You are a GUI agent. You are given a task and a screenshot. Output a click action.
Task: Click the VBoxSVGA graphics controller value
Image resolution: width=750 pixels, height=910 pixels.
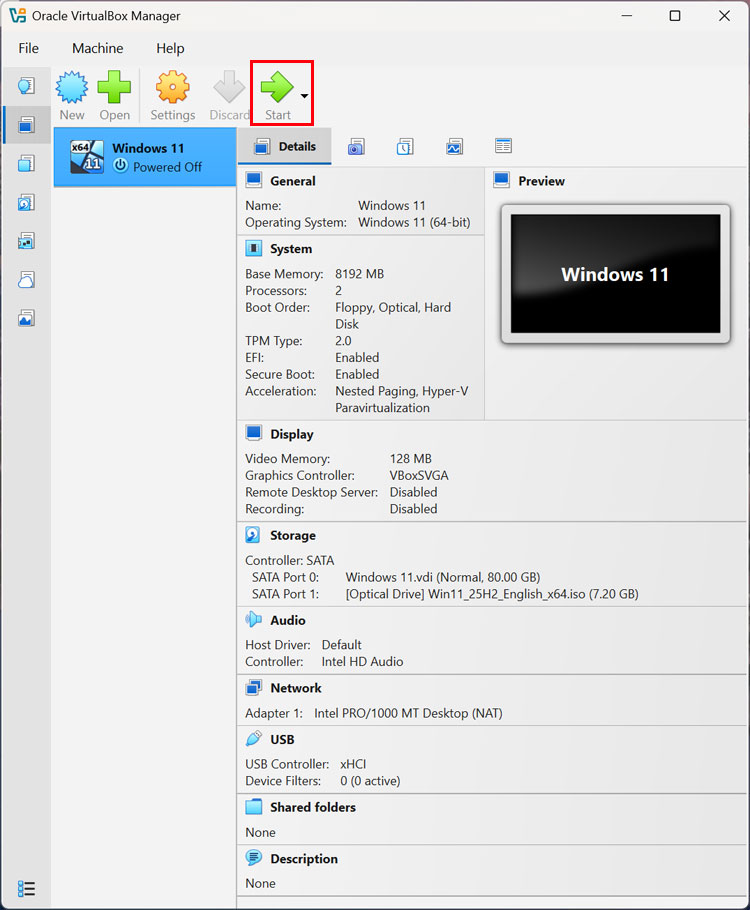tap(419, 475)
